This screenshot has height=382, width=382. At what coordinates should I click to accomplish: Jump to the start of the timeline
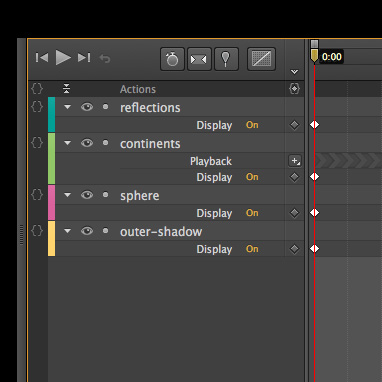point(42,58)
